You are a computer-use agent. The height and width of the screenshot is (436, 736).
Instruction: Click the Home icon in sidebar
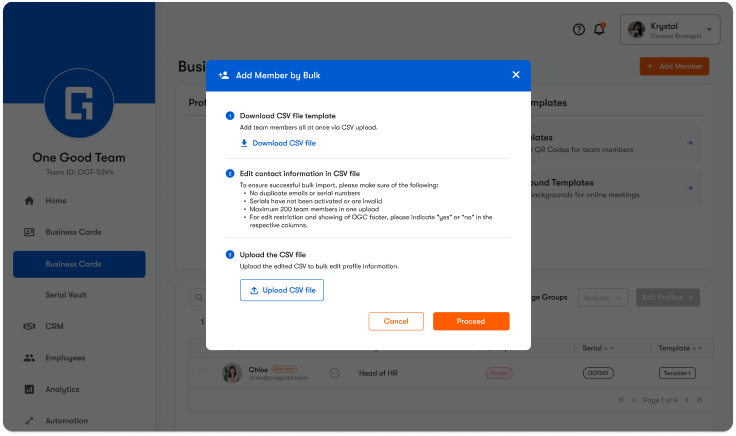[x=29, y=201]
